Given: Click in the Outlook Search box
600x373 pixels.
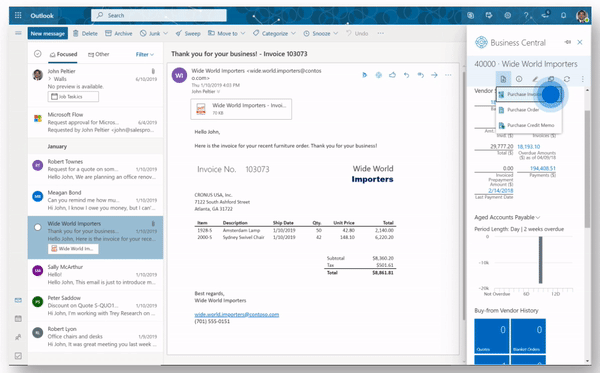Looking at the screenshot, I should tap(159, 15).
